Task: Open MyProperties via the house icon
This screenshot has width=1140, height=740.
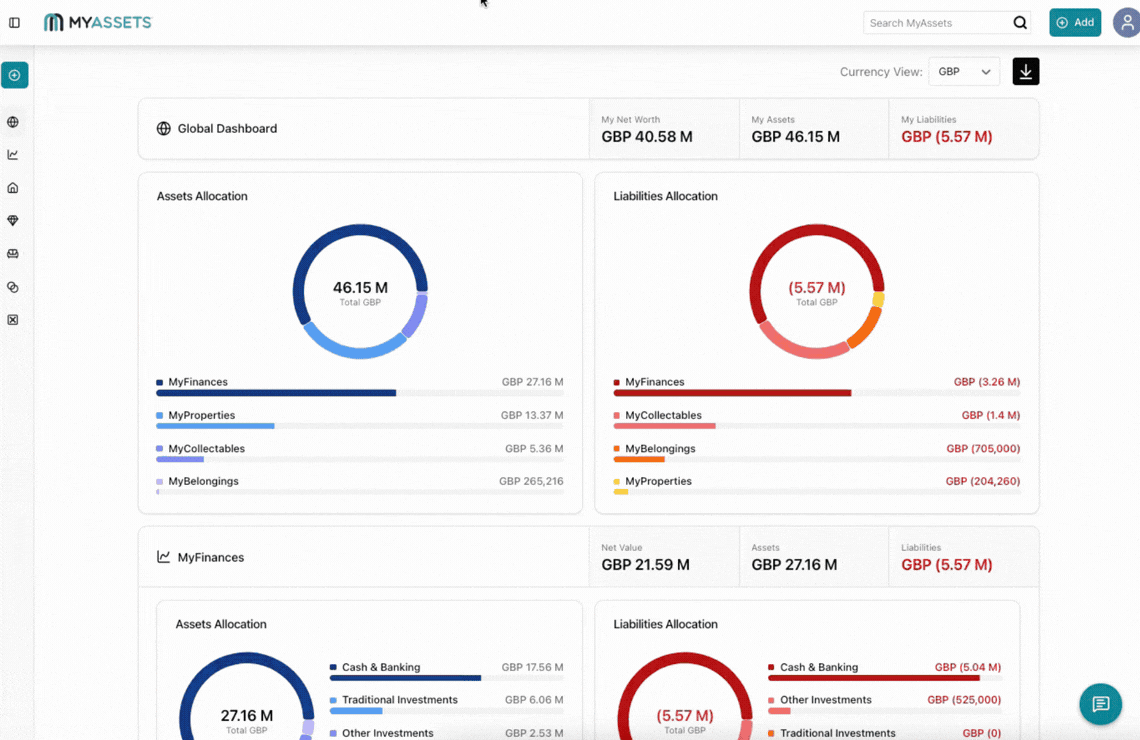Action: click(x=14, y=187)
